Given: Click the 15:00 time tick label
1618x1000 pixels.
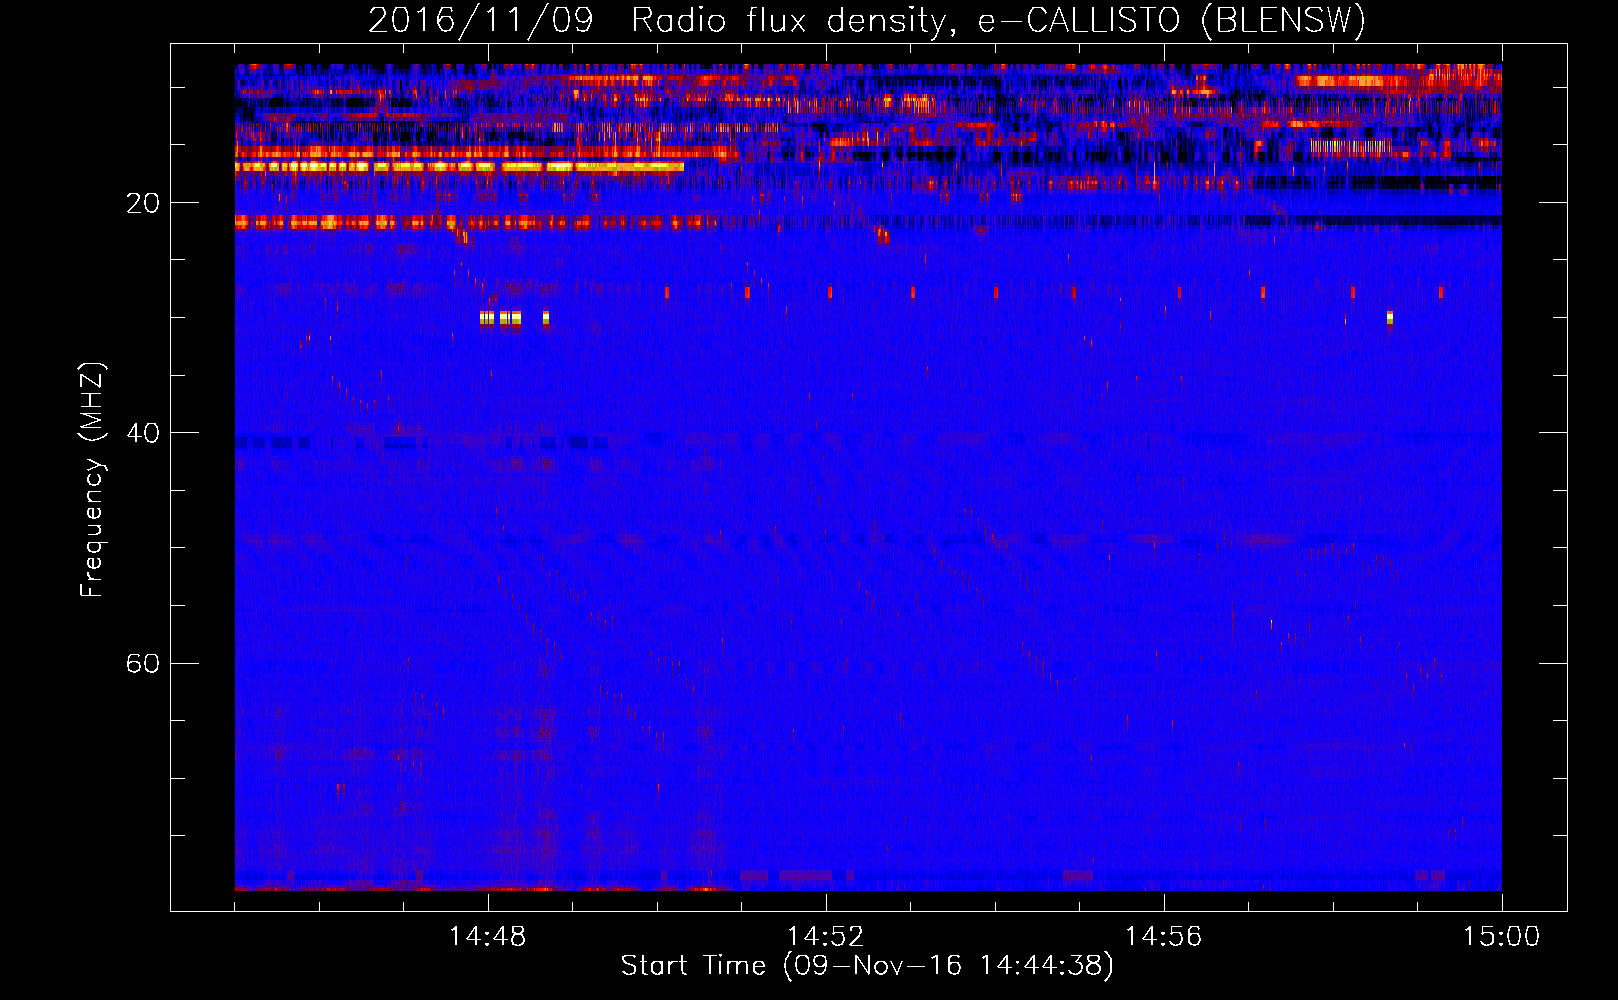Looking at the screenshot, I should [1501, 937].
